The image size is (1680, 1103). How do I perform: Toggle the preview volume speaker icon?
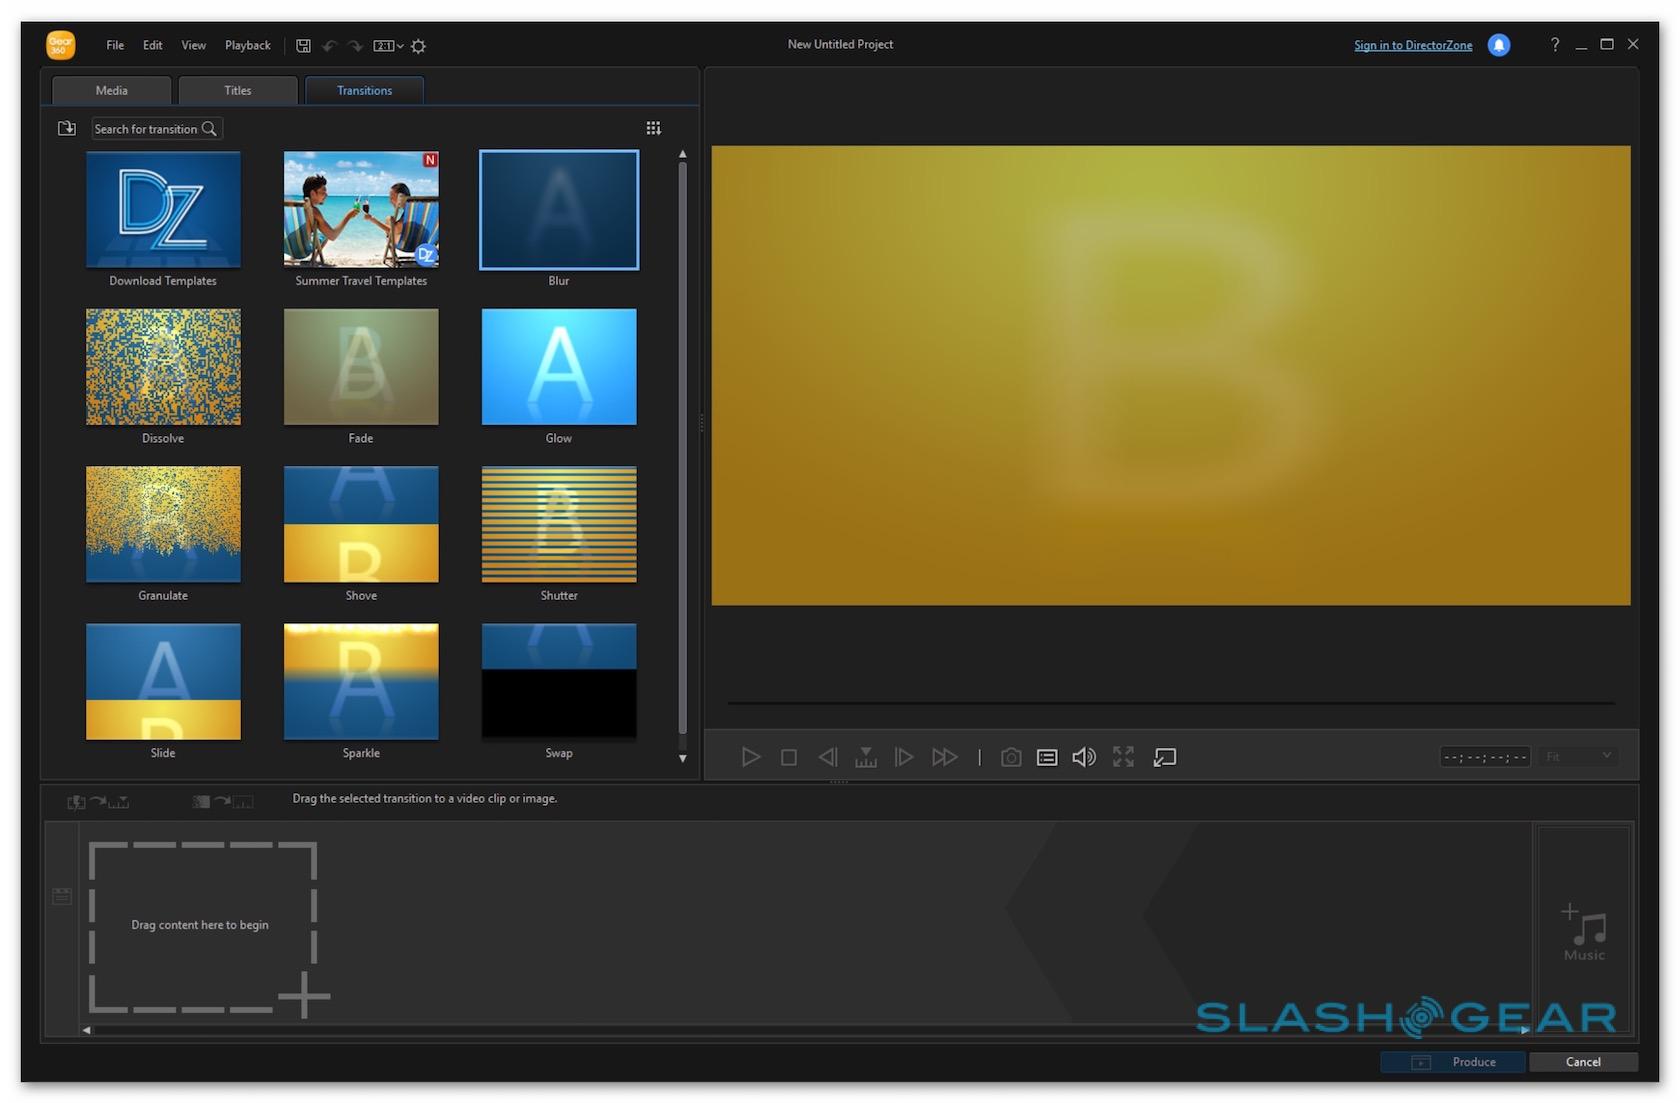(x=1084, y=757)
